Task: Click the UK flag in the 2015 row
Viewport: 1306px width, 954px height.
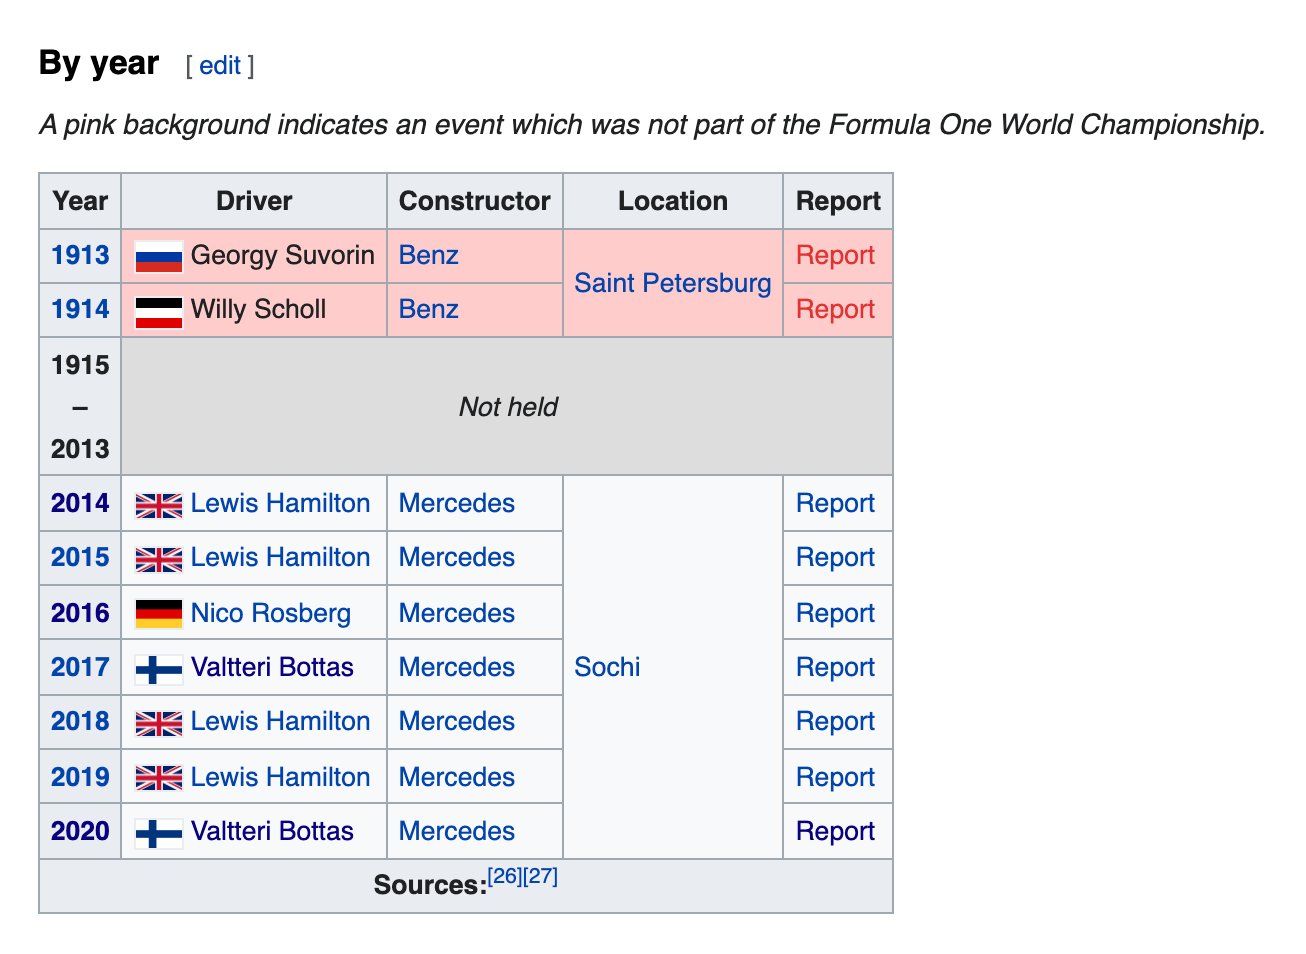Action: coord(159,559)
